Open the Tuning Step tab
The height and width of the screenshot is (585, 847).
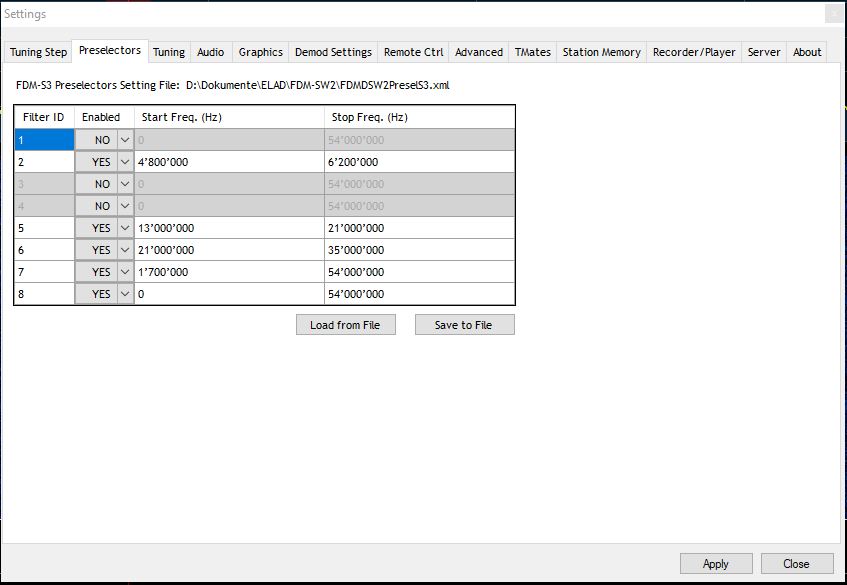pos(39,52)
